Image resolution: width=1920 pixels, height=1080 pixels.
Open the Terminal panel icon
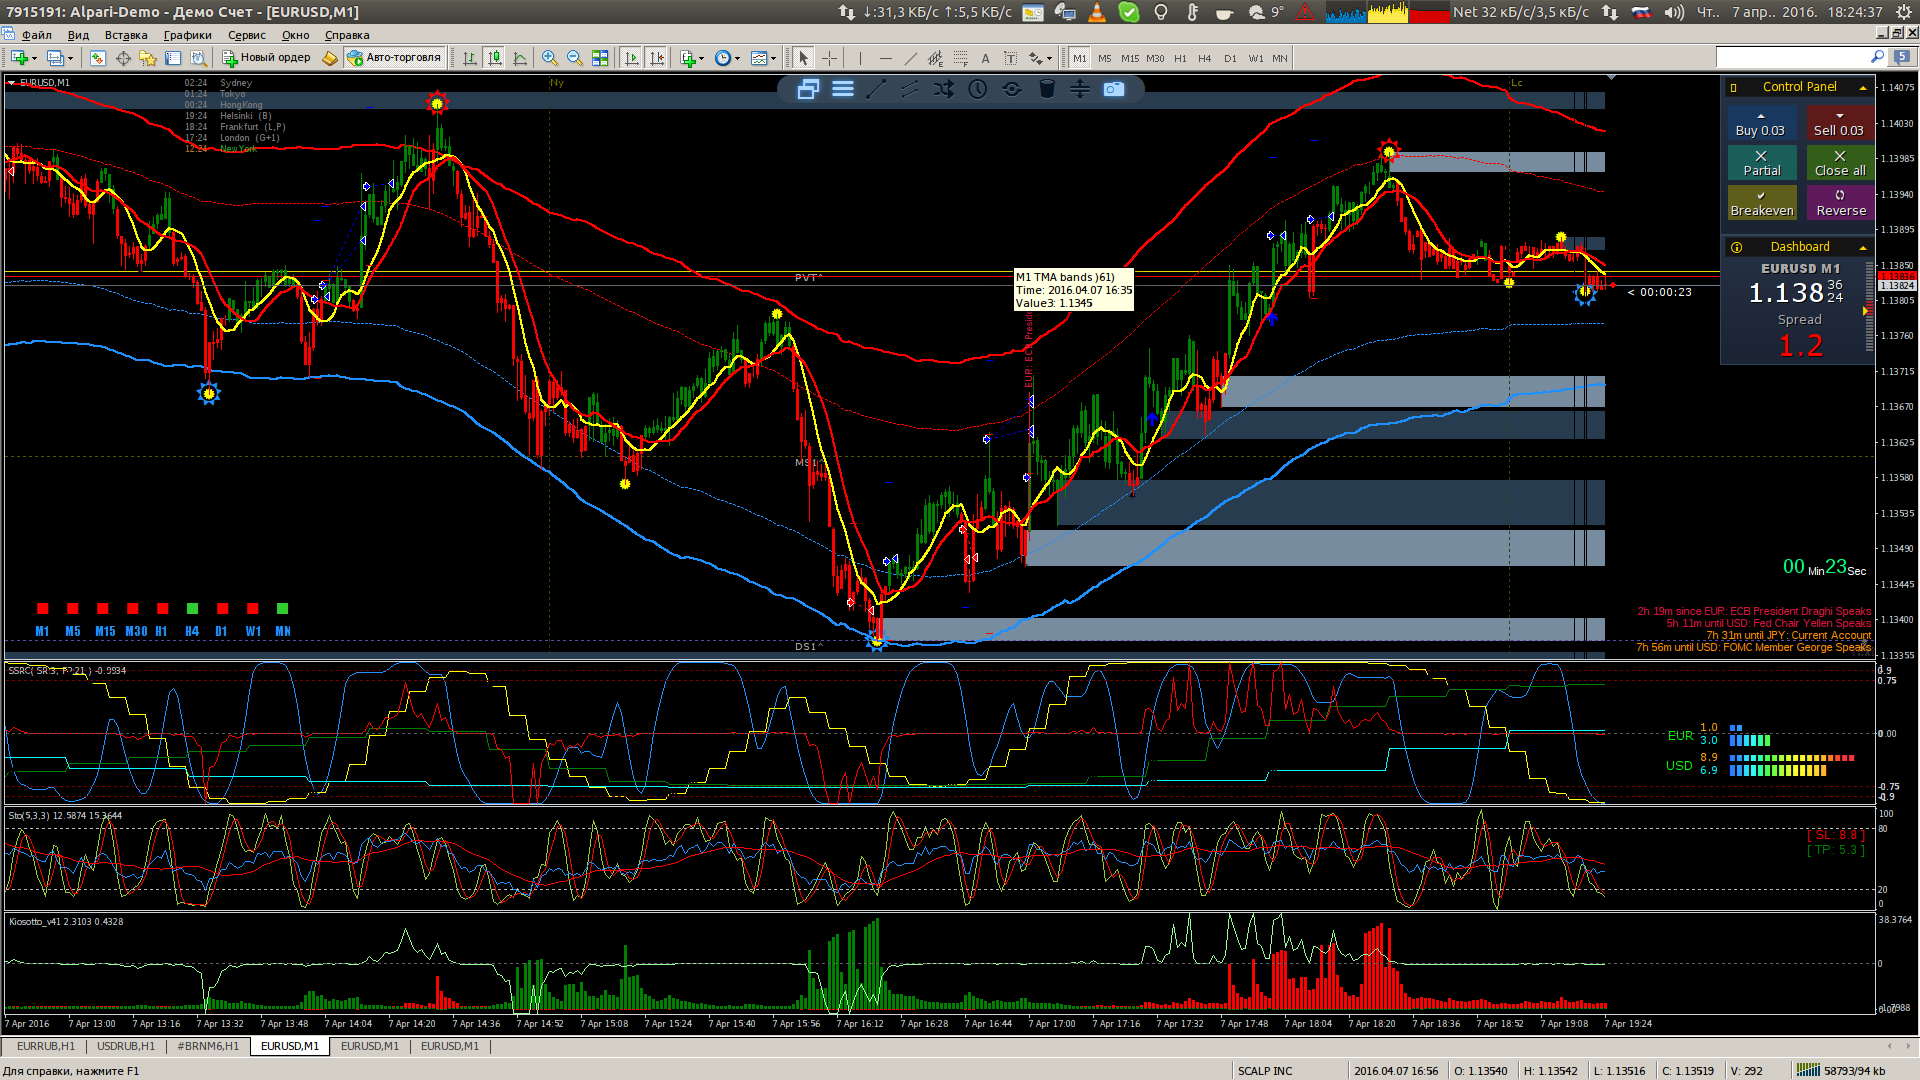(x=173, y=58)
